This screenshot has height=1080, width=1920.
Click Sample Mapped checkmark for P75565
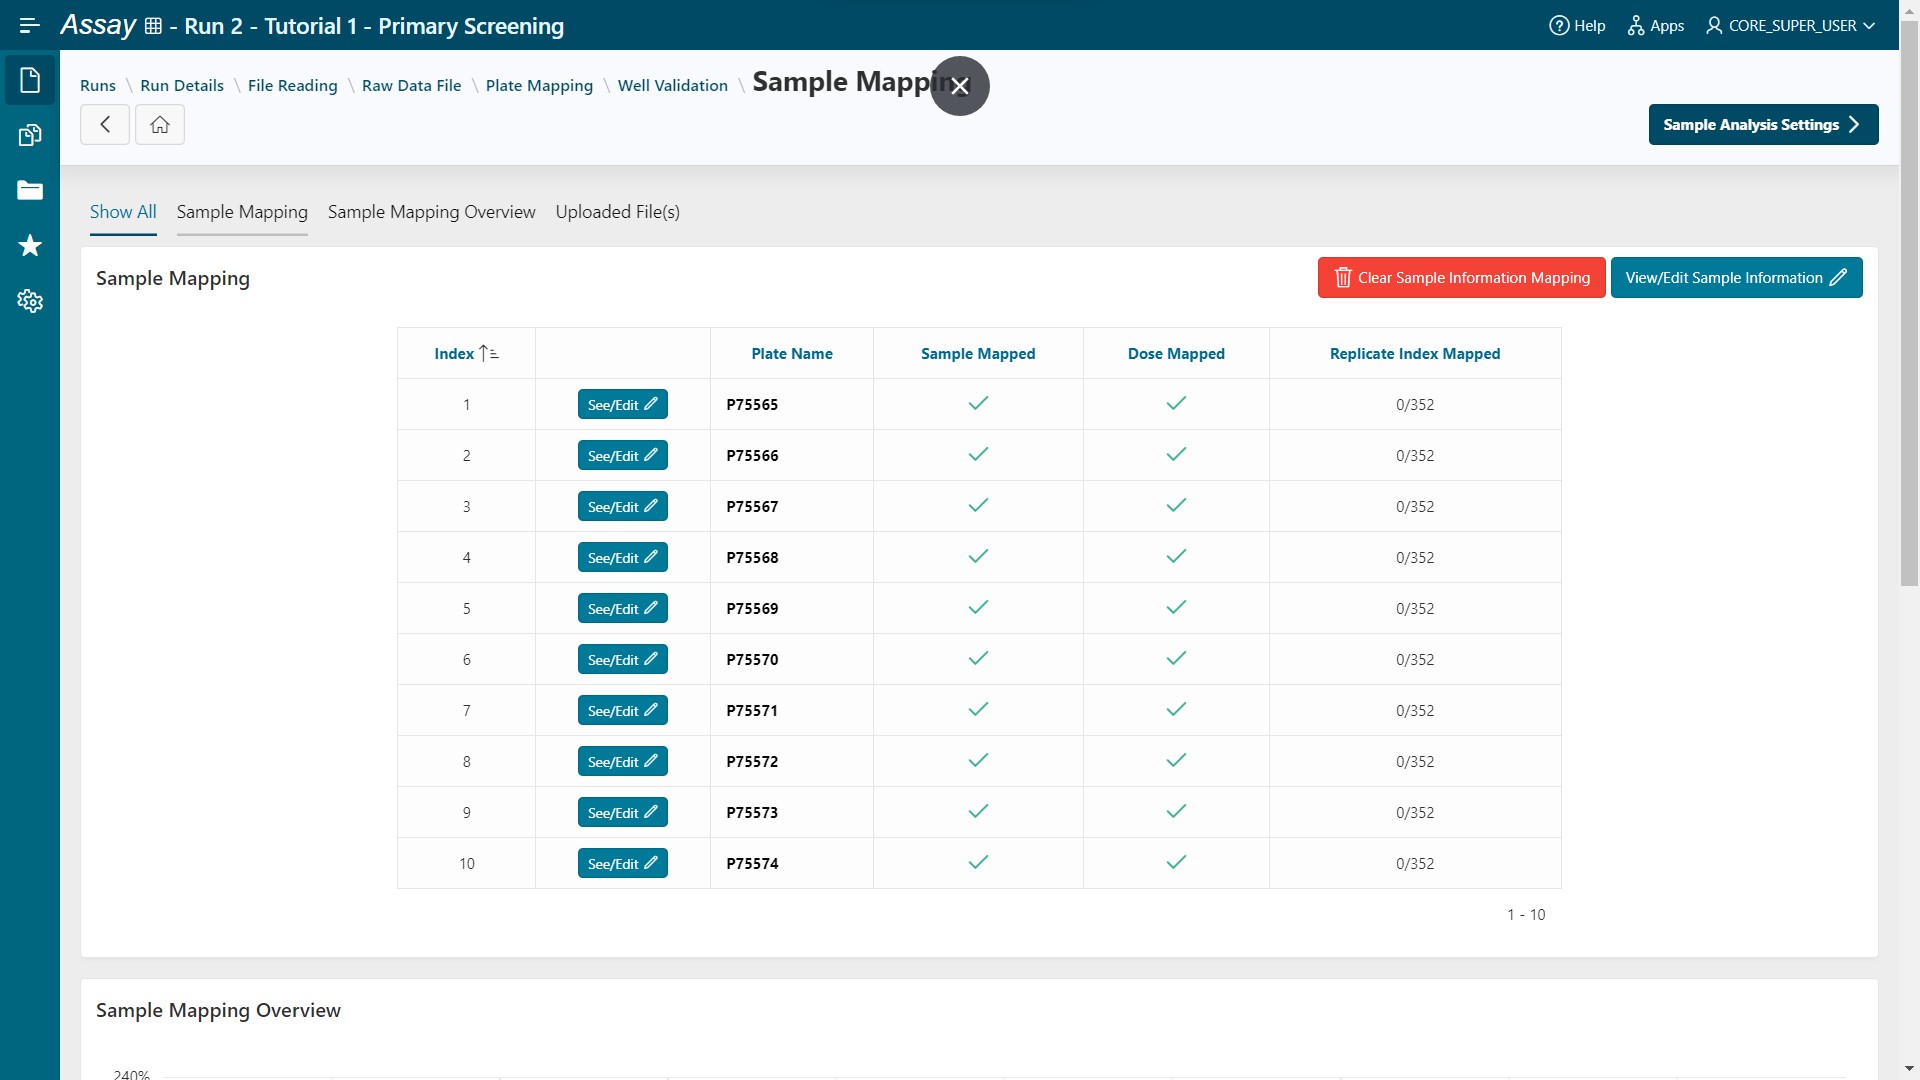[978, 403]
